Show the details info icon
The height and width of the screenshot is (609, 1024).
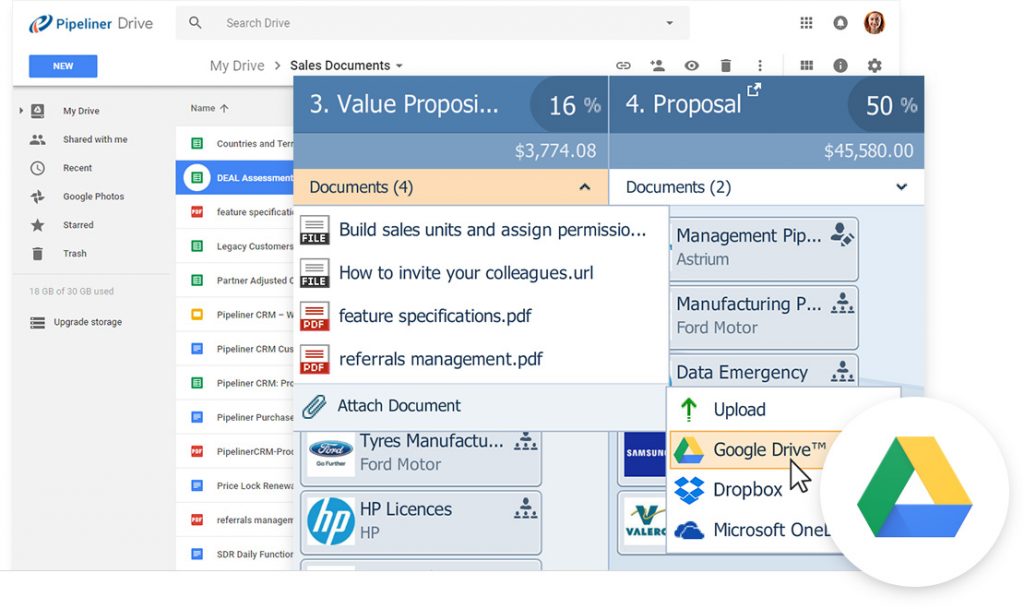pos(840,65)
